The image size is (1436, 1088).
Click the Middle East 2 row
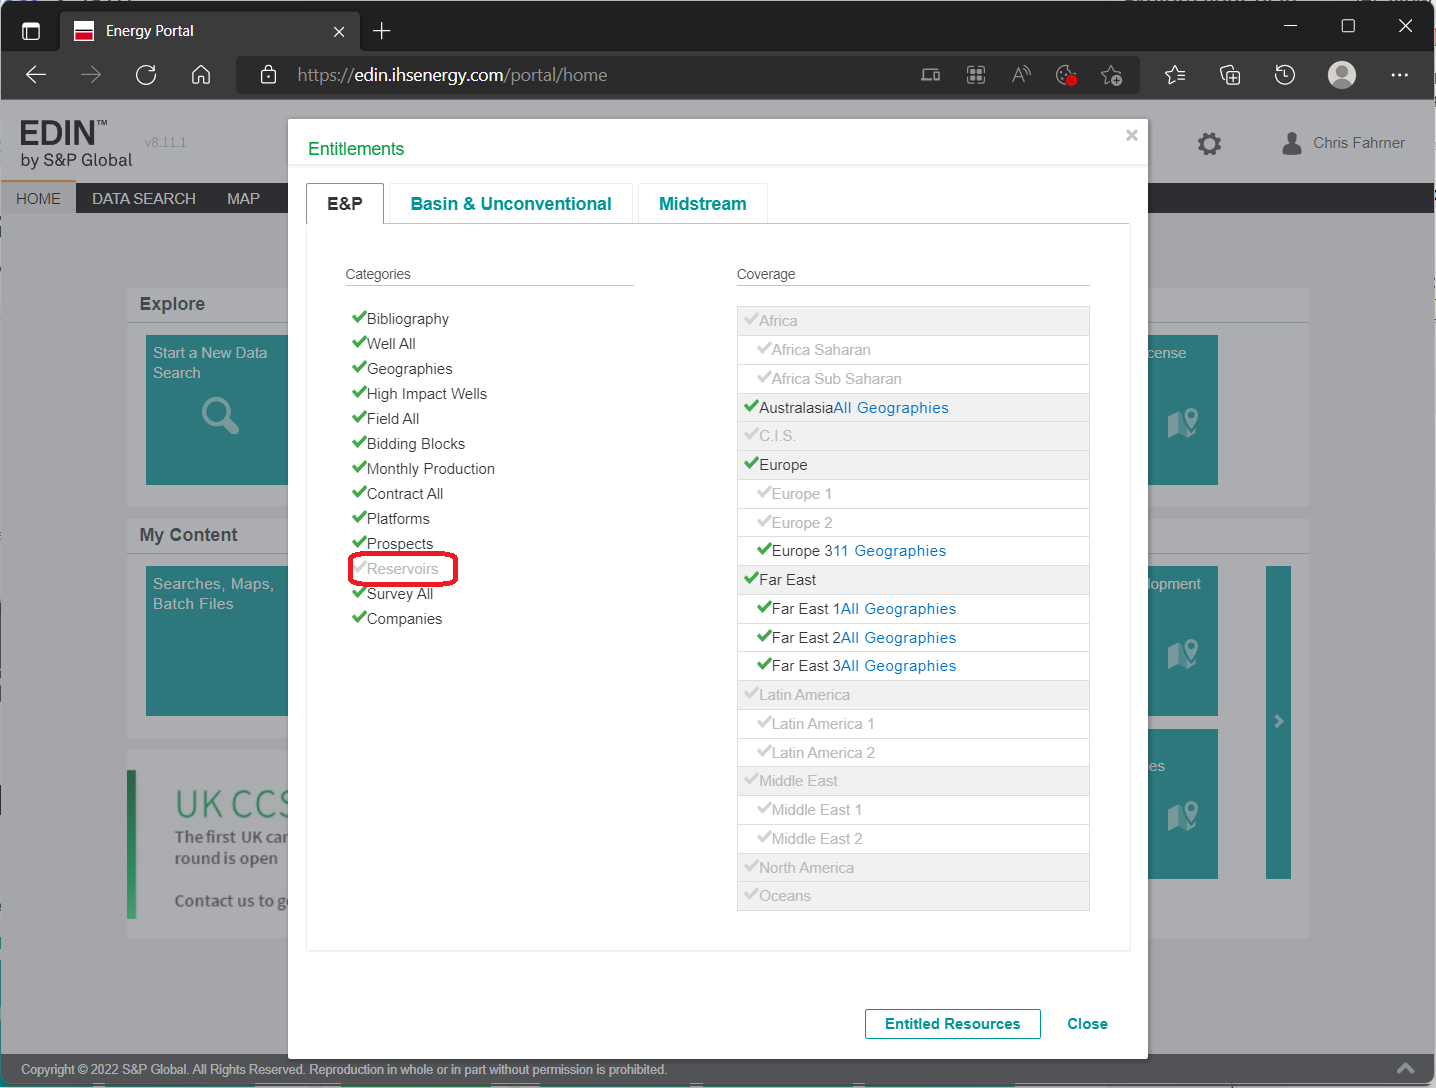[x=913, y=838]
